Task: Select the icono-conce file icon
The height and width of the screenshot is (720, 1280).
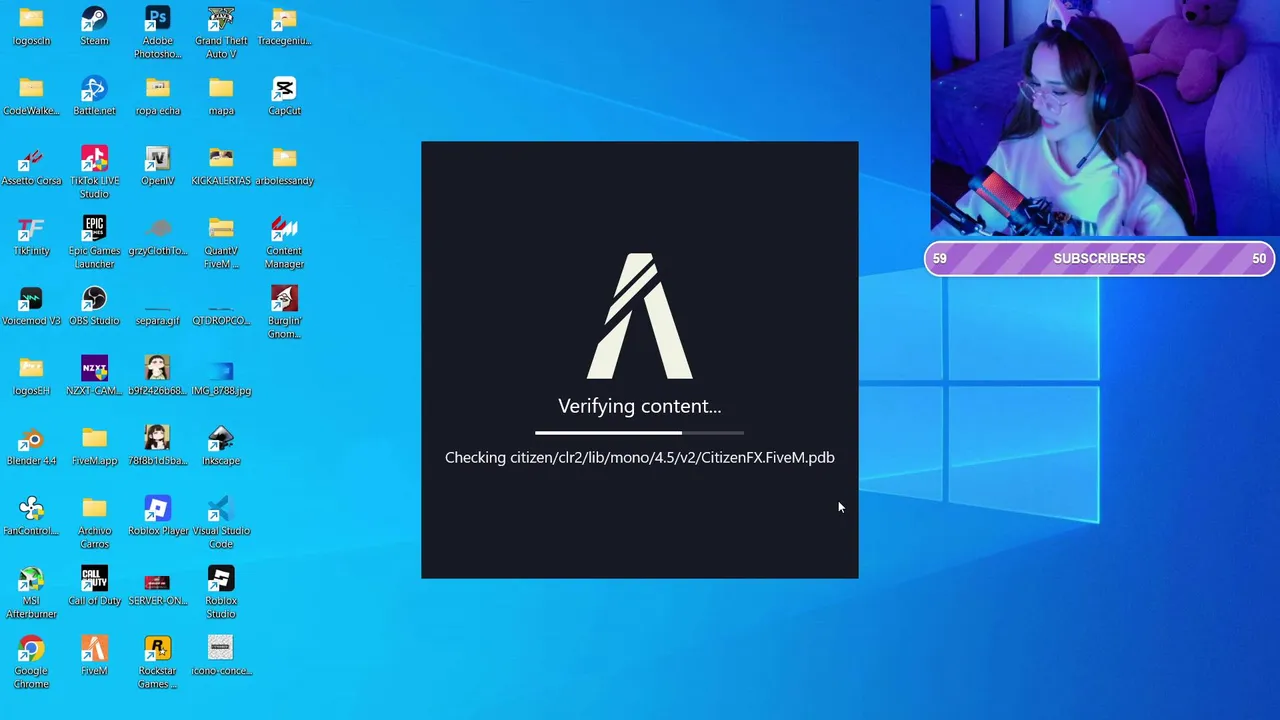Action: pyautogui.click(x=221, y=657)
